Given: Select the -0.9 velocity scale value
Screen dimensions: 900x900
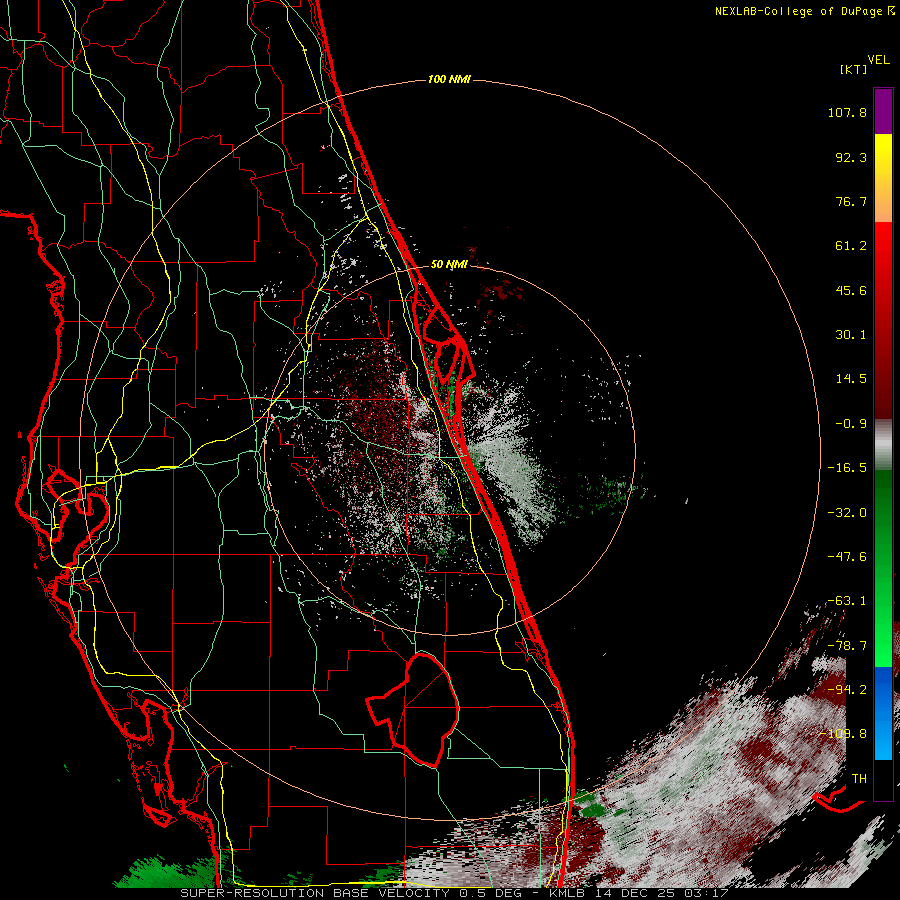Looking at the screenshot, I should (851, 424).
